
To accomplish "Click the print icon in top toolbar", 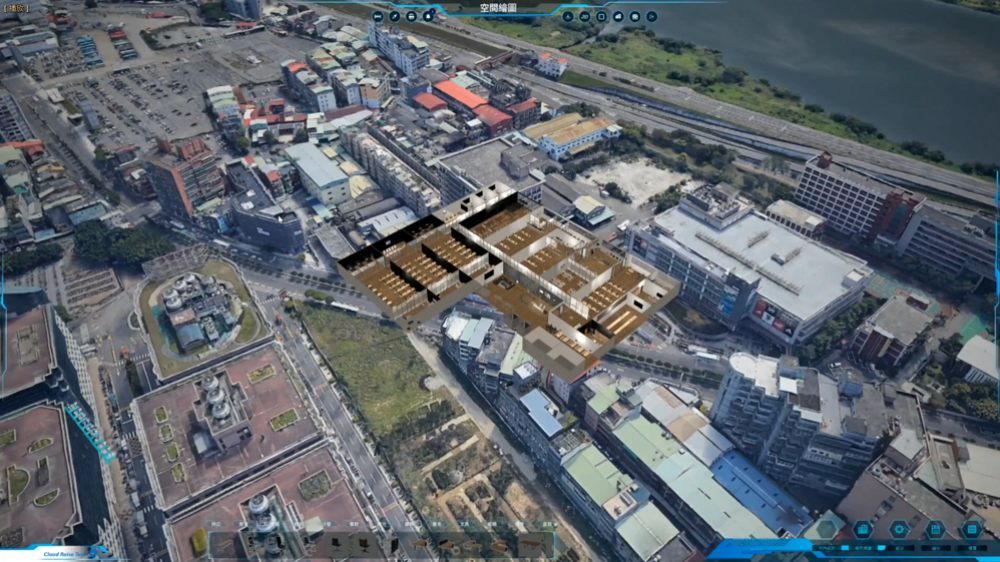I will 411,16.
